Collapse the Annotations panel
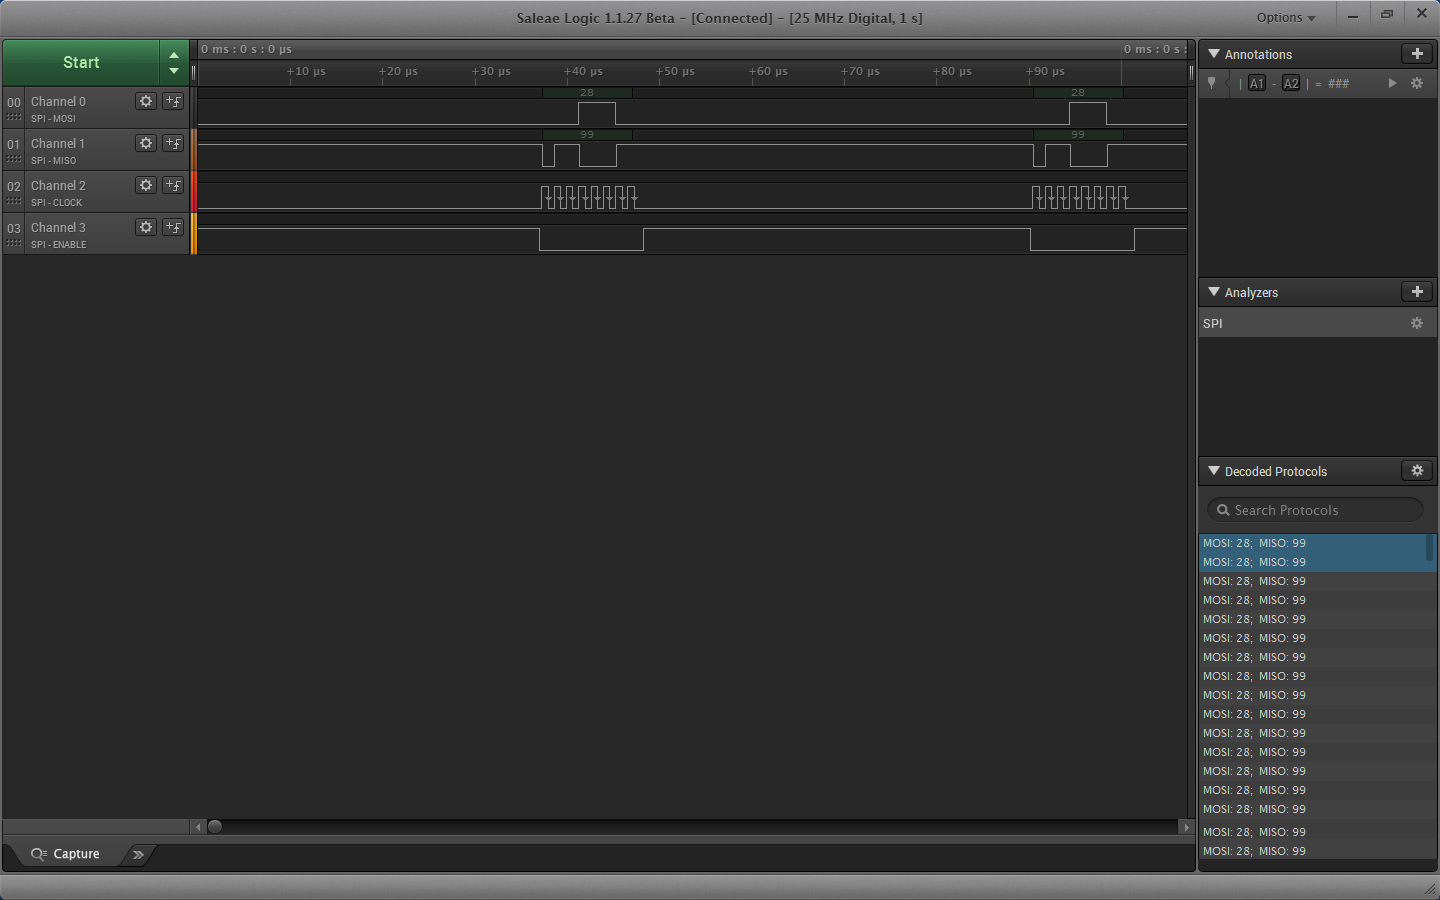Viewport: 1440px width, 900px height. tap(1214, 54)
